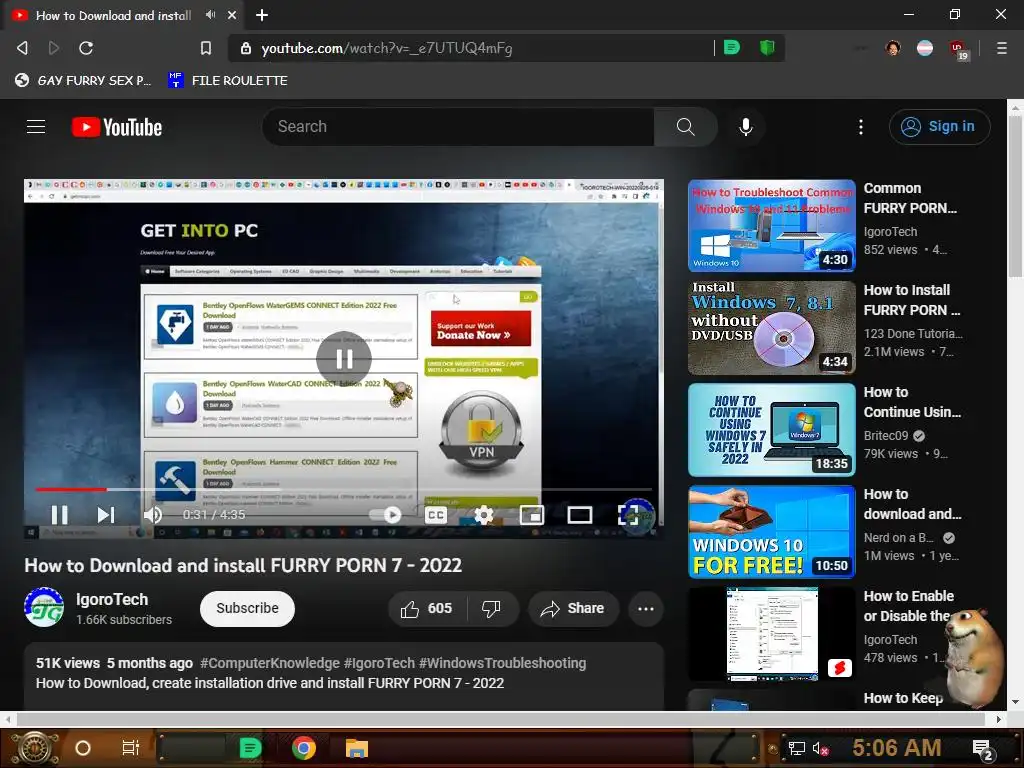Search with your voice microphone
This screenshot has height=768, width=1024.
point(746,127)
